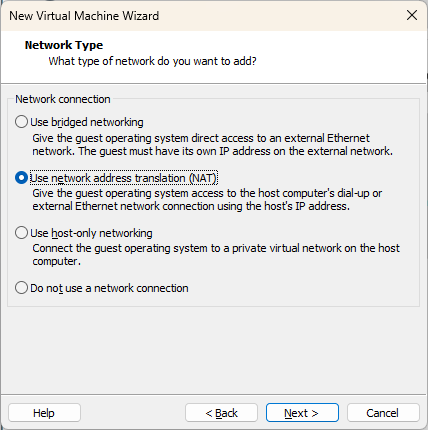This screenshot has height=430, width=428.
Task: Click the Network Type heading
Action: (x=64, y=45)
